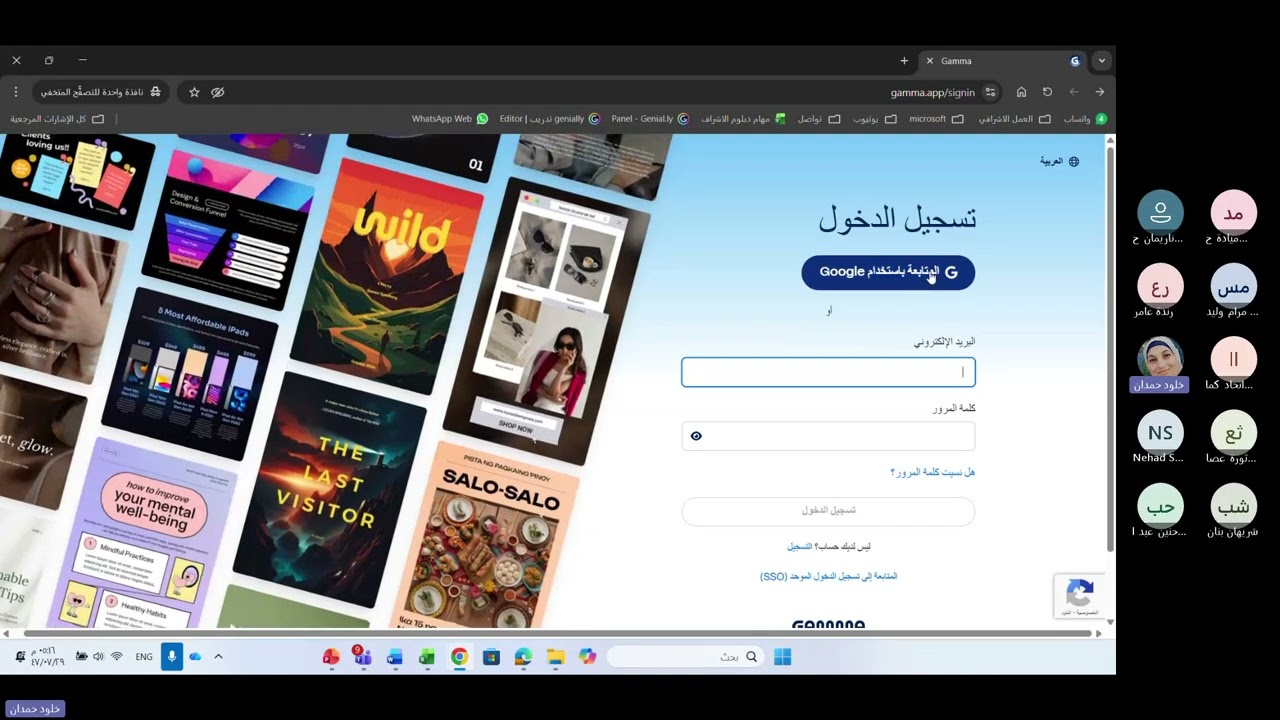Screen dimensions: 1280x720
Task: Click the Most Affordable iPads thumbnail
Action: pyautogui.click(x=190, y=373)
